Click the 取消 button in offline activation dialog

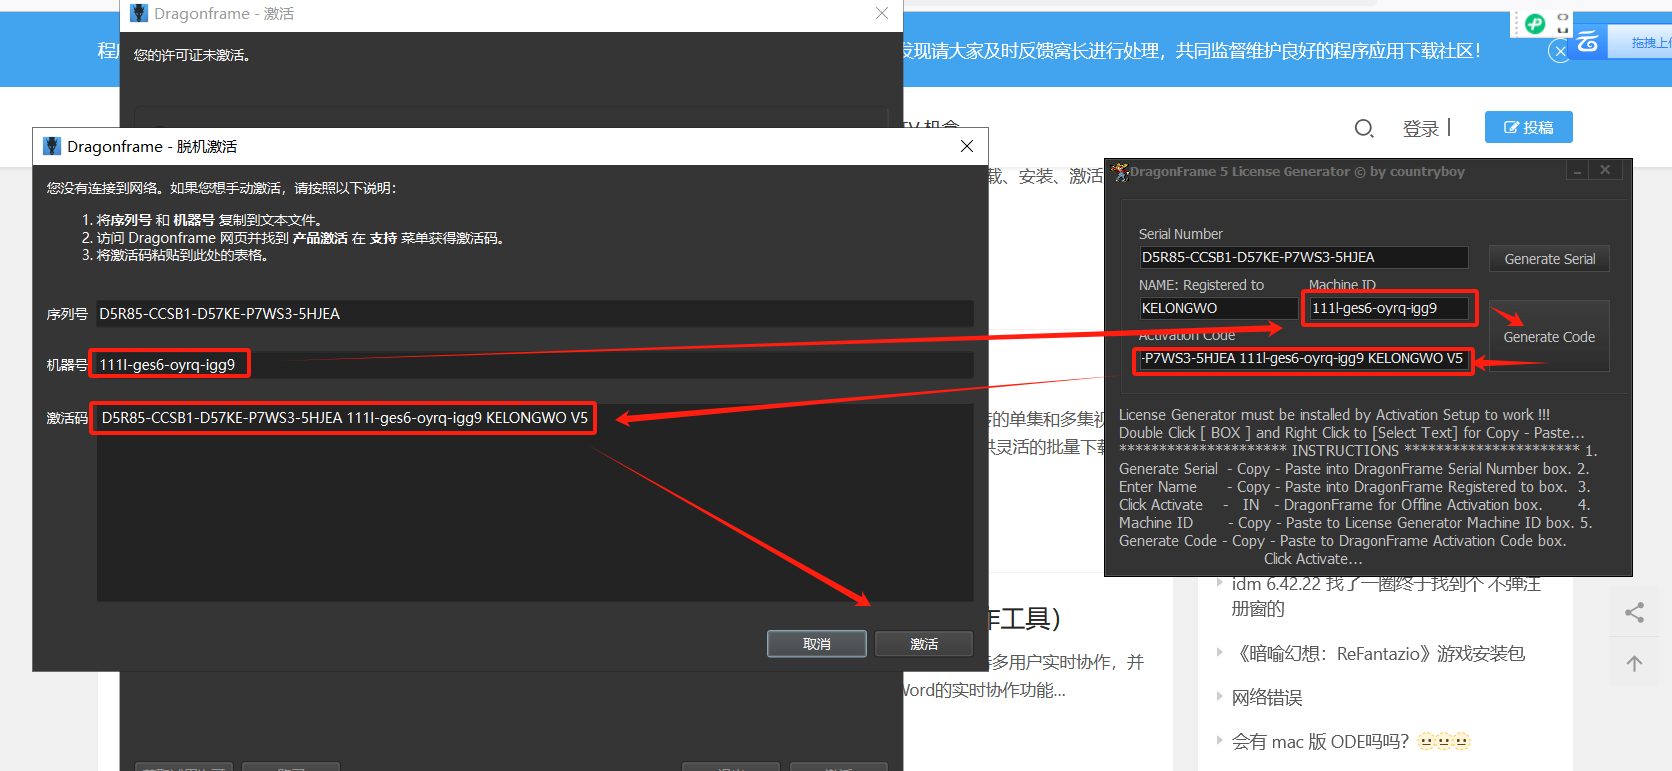(816, 644)
